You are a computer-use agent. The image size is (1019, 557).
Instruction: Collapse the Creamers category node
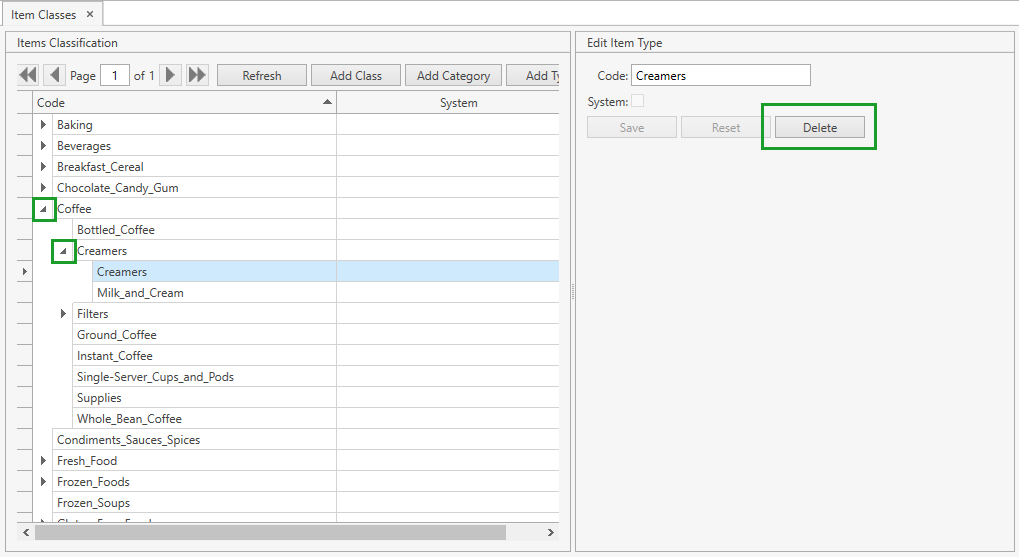pyautogui.click(x=63, y=251)
